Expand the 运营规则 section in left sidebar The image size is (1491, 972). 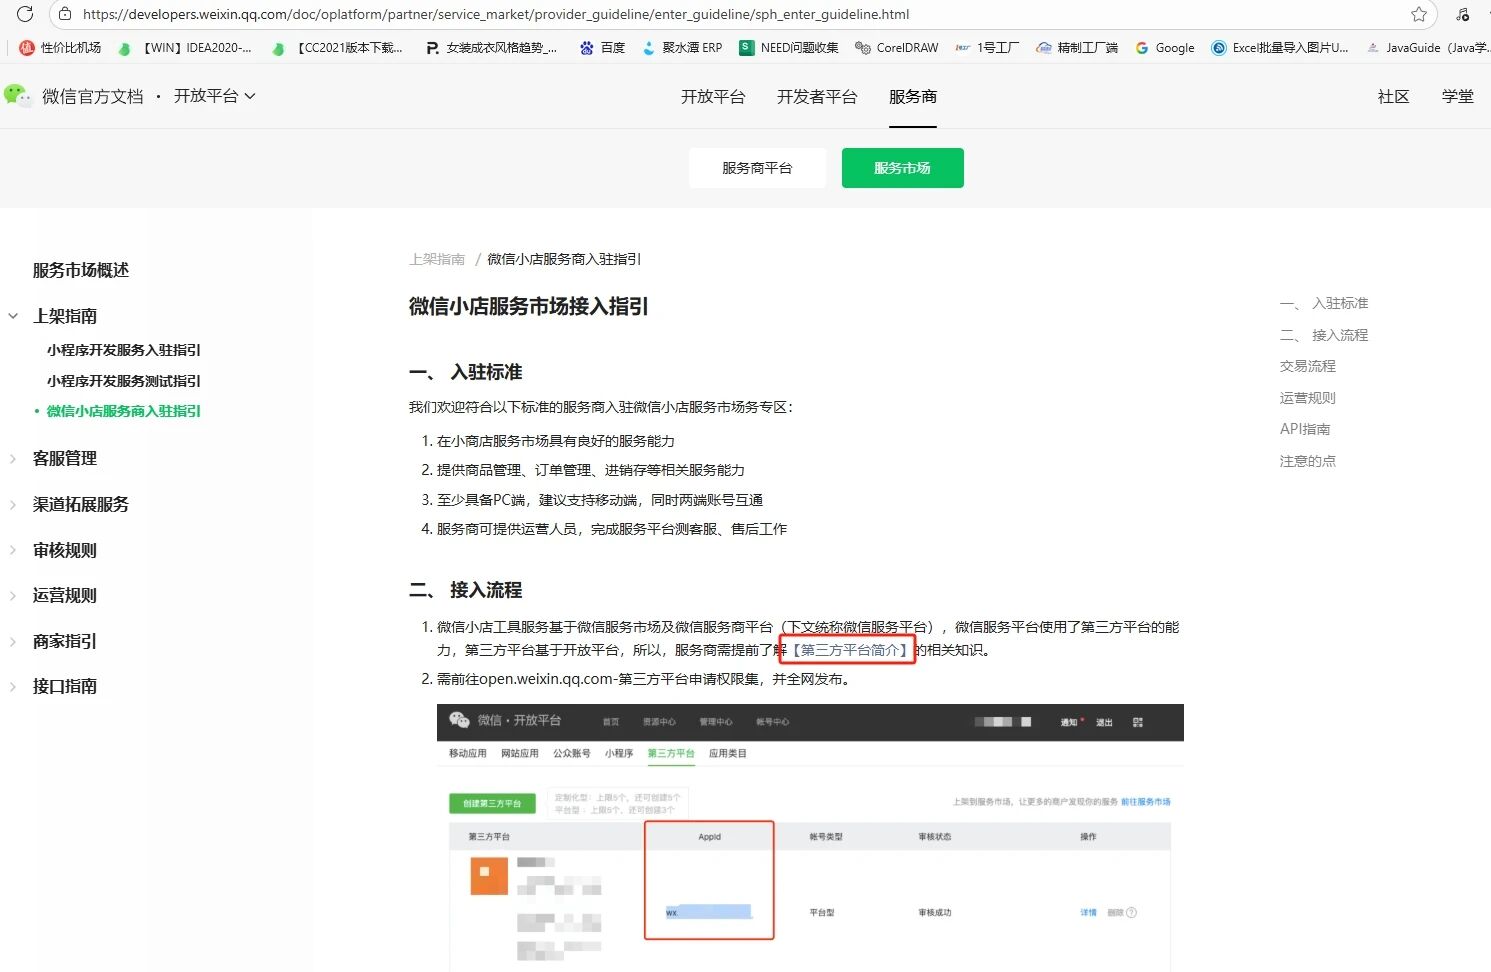[13, 596]
